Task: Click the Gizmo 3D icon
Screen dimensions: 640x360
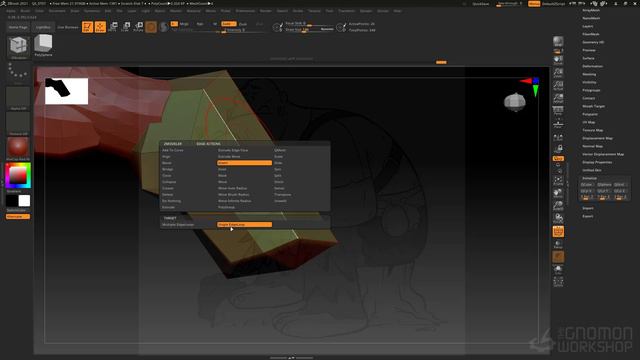Action: 151,27
